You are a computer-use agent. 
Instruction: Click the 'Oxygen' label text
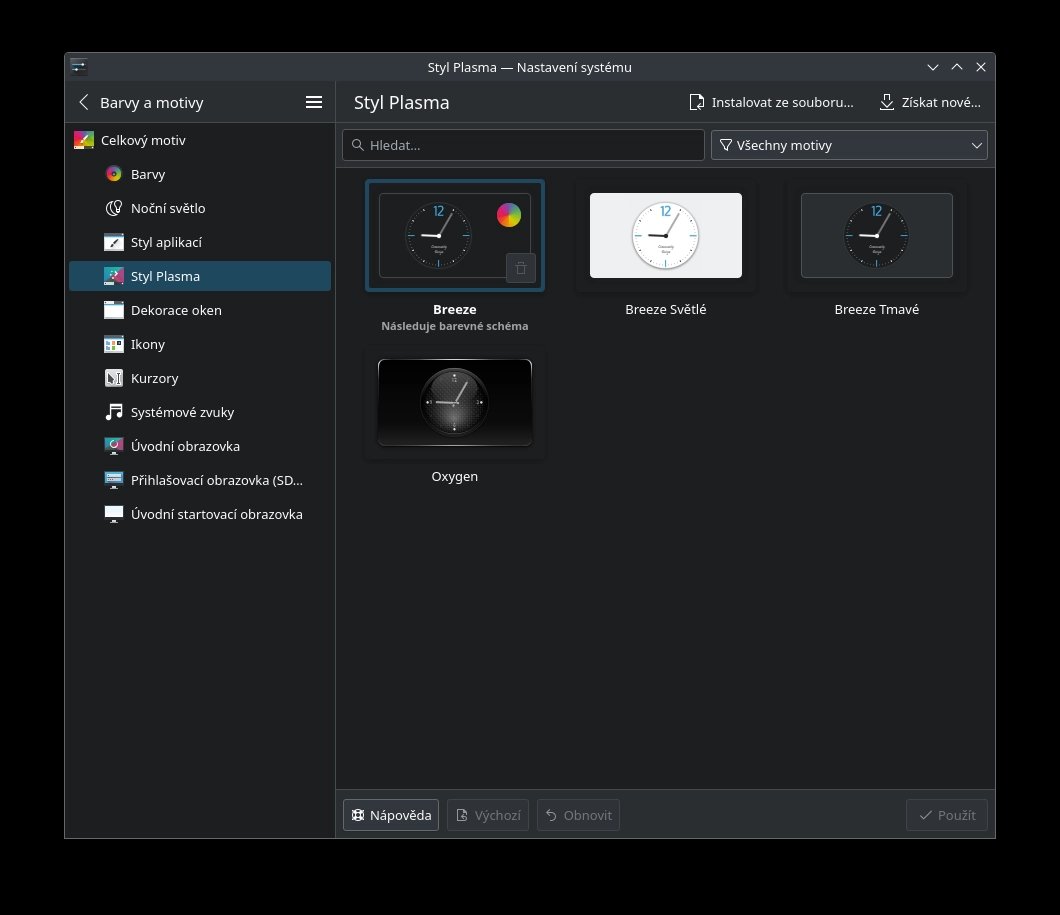point(455,476)
